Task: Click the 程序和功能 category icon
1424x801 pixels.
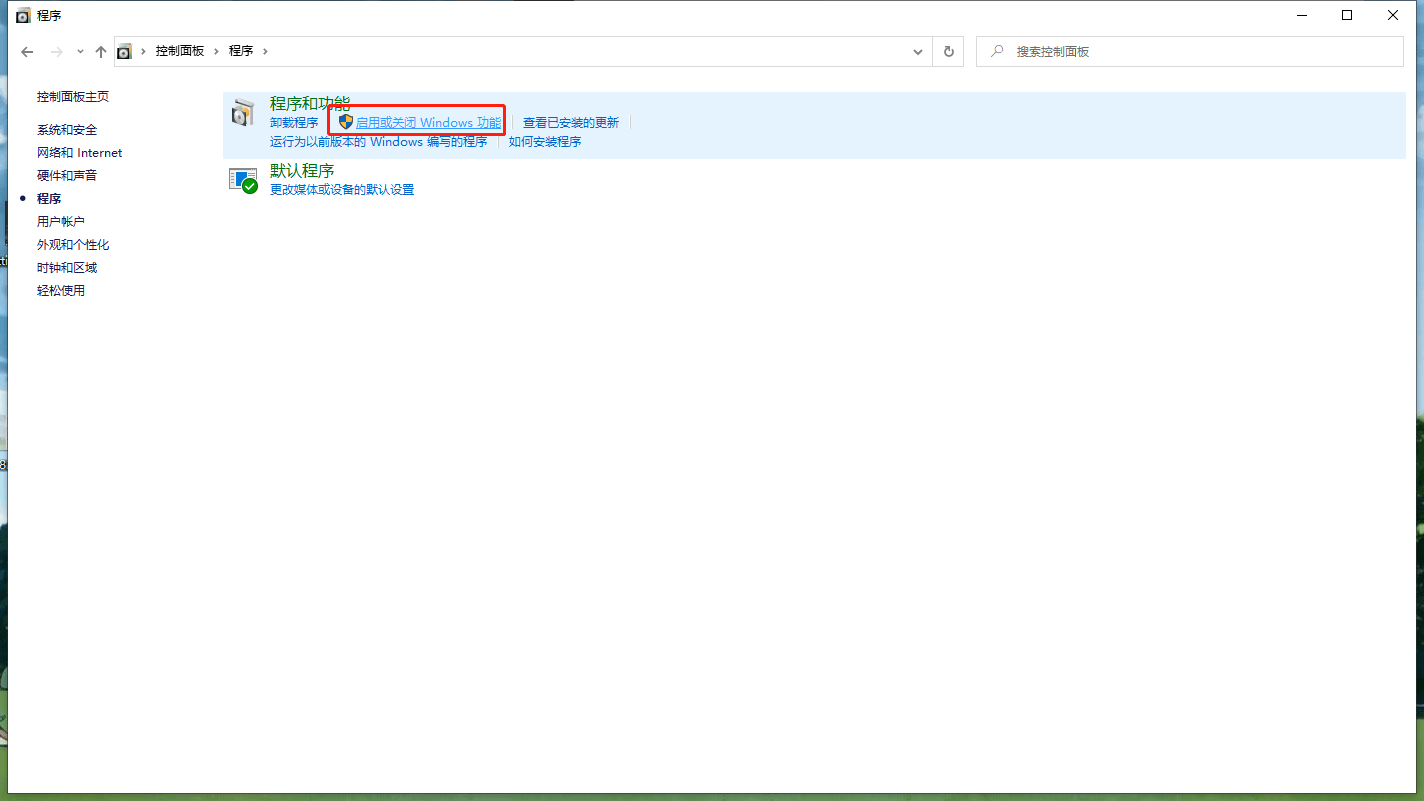Action: 243,113
